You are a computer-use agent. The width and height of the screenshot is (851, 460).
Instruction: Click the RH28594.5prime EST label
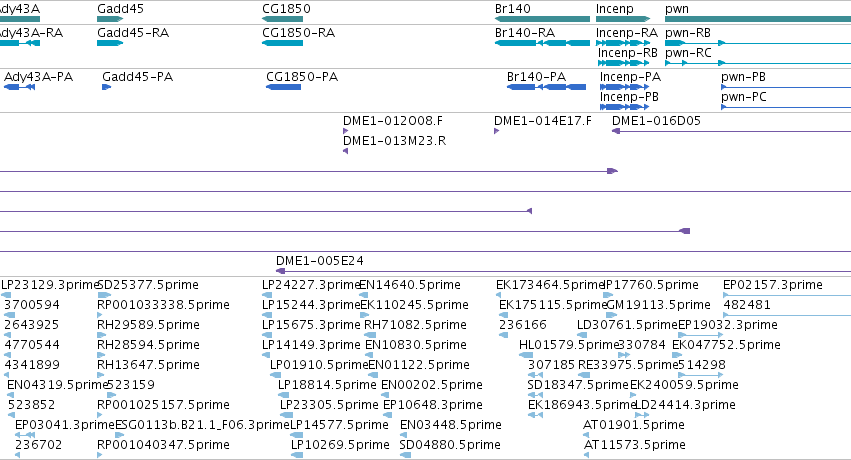point(148,345)
